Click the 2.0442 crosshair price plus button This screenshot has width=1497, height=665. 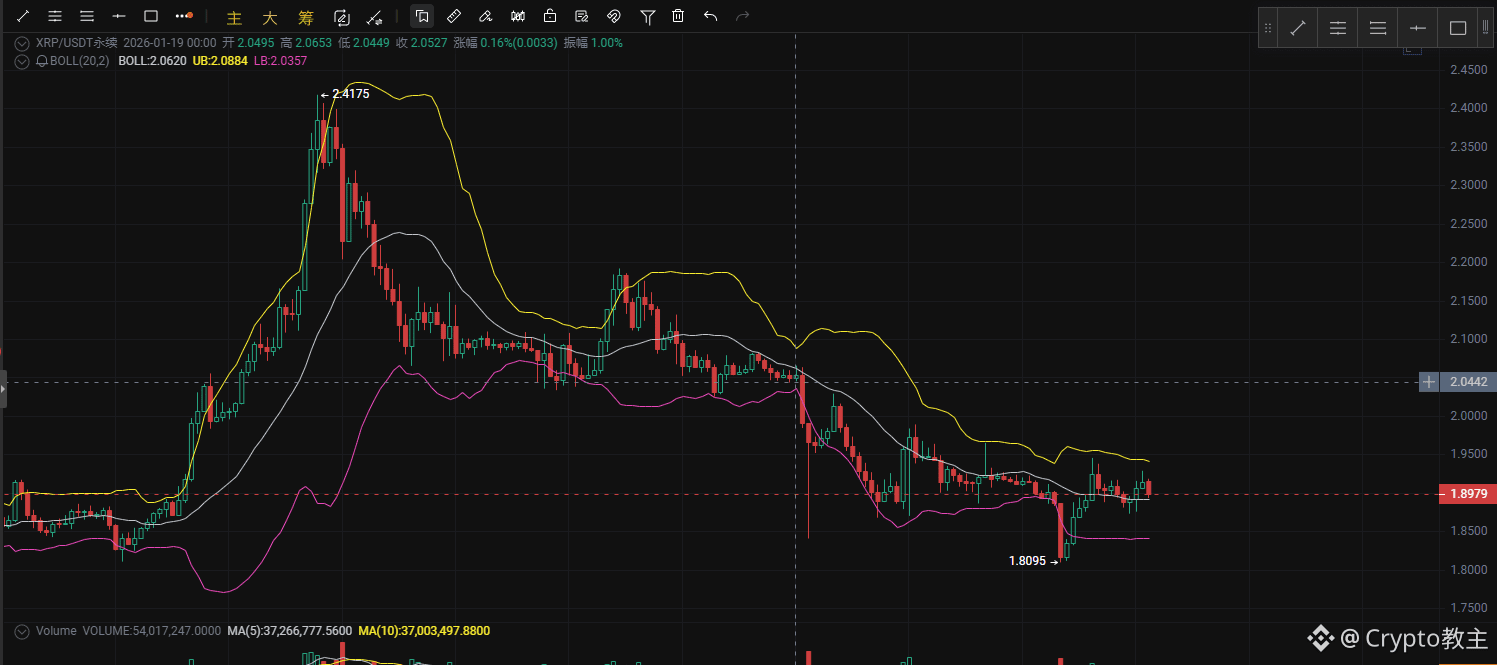[x=1429, y=382]
